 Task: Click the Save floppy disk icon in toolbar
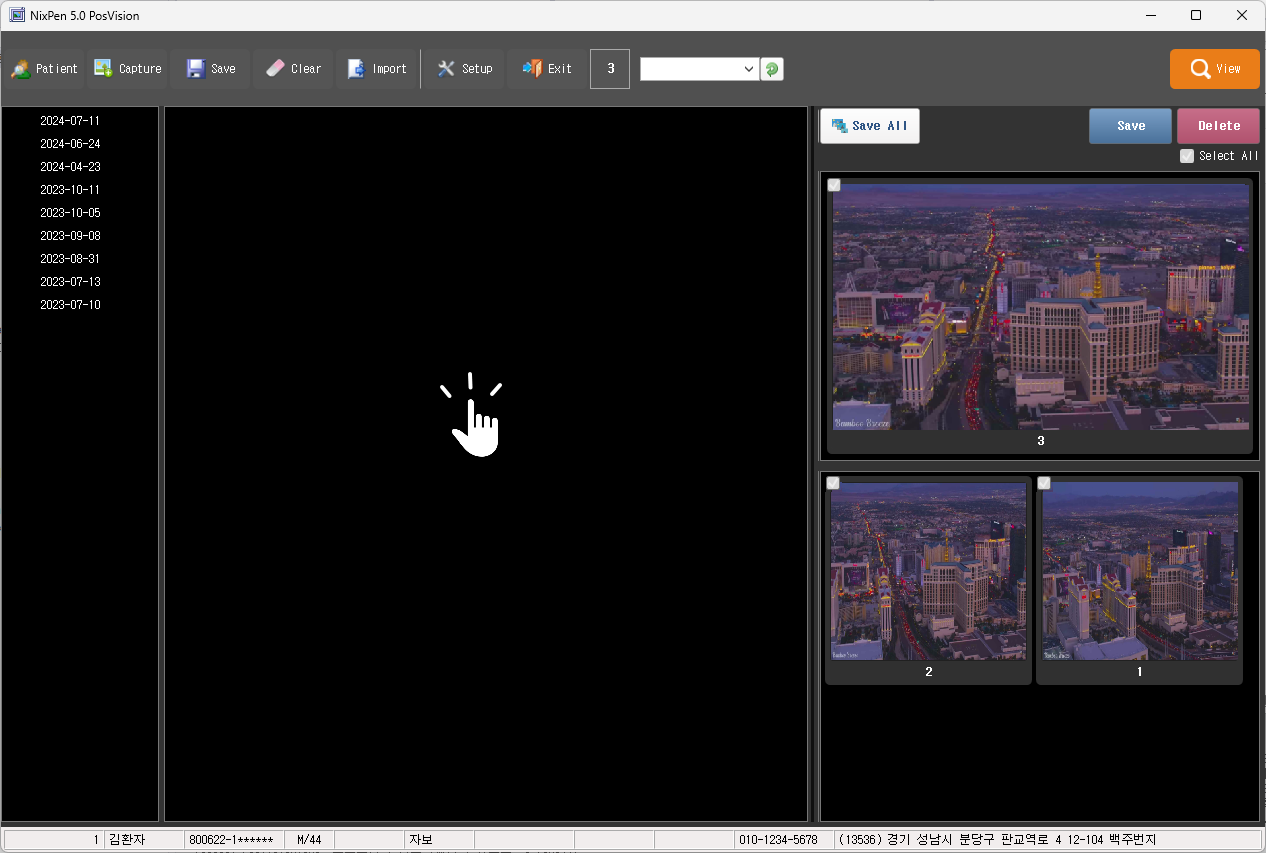coord(196,69)
